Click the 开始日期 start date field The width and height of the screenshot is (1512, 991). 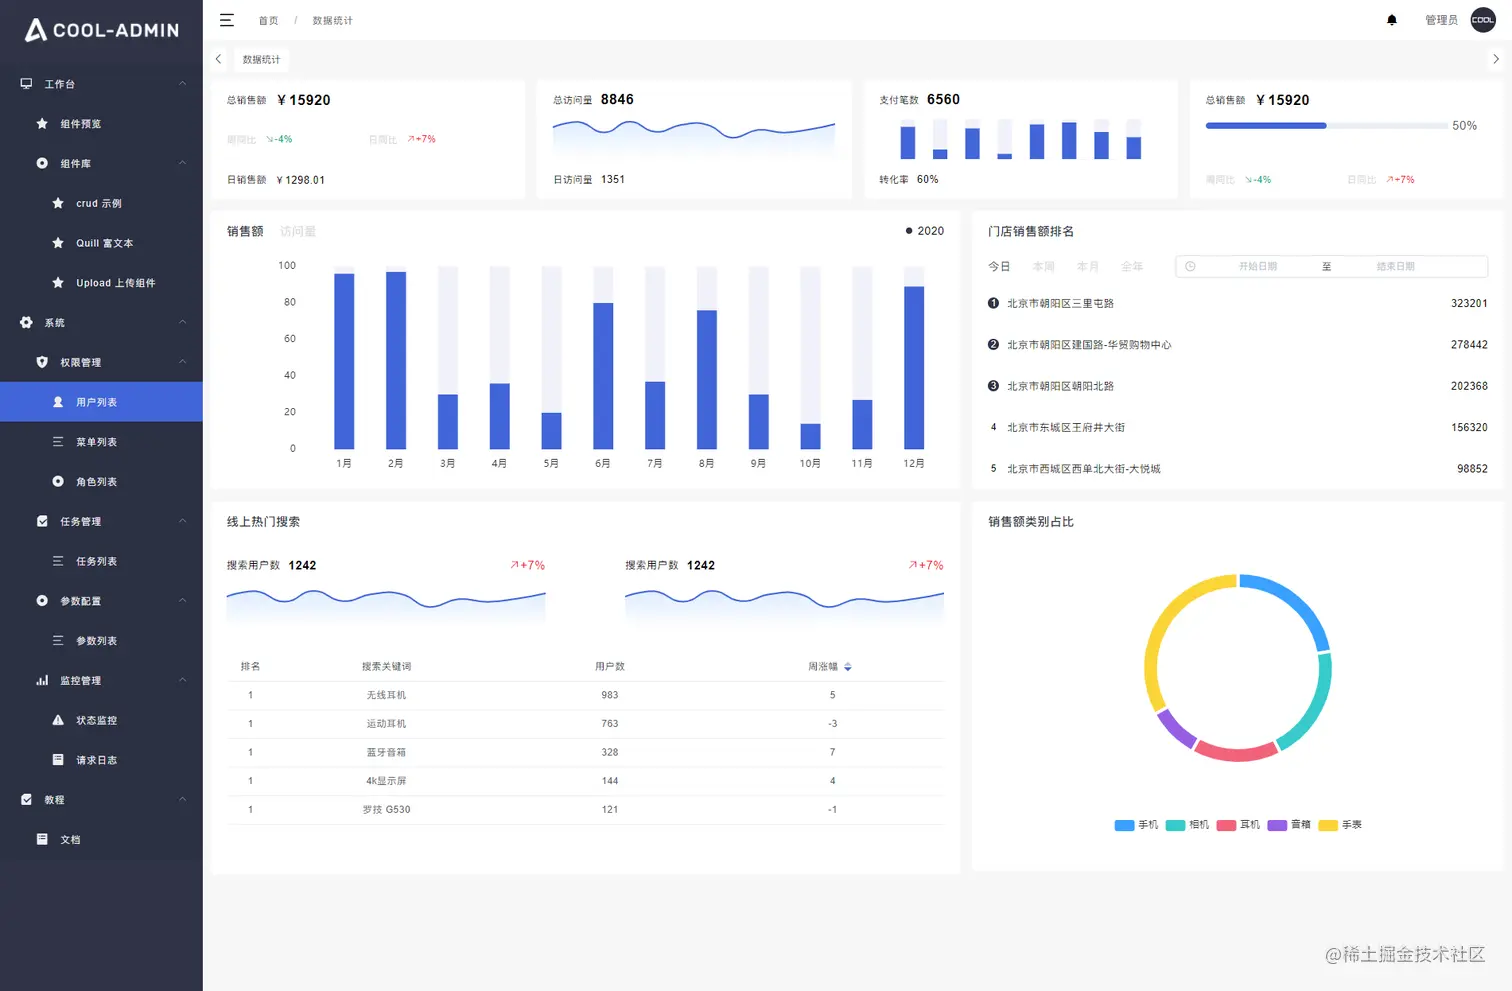pyautogui.click(x=1258, y=266)
